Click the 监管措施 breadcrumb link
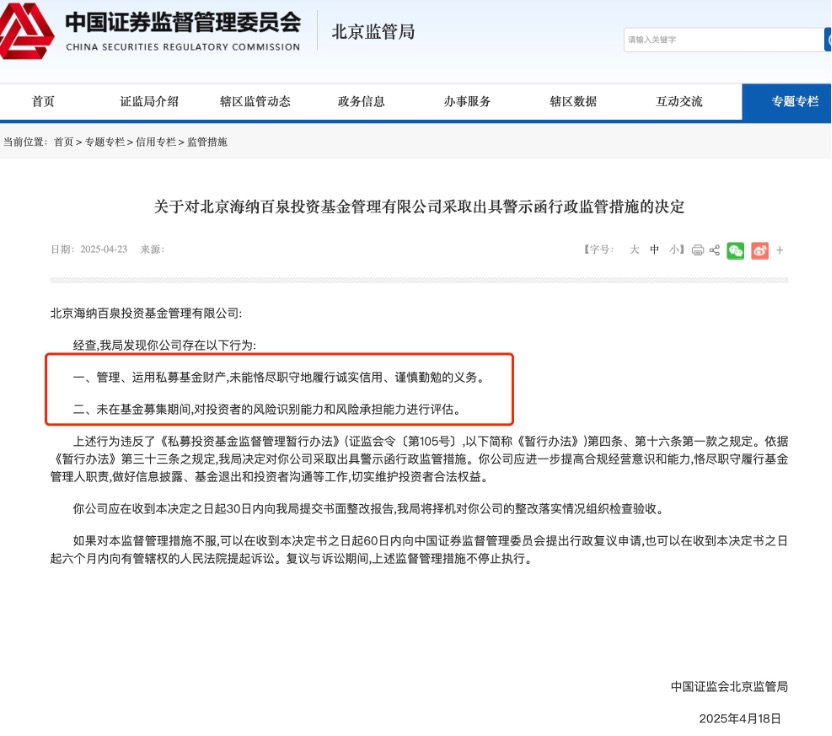The height and width of the screenshot is (736, 832). point(207,142)
